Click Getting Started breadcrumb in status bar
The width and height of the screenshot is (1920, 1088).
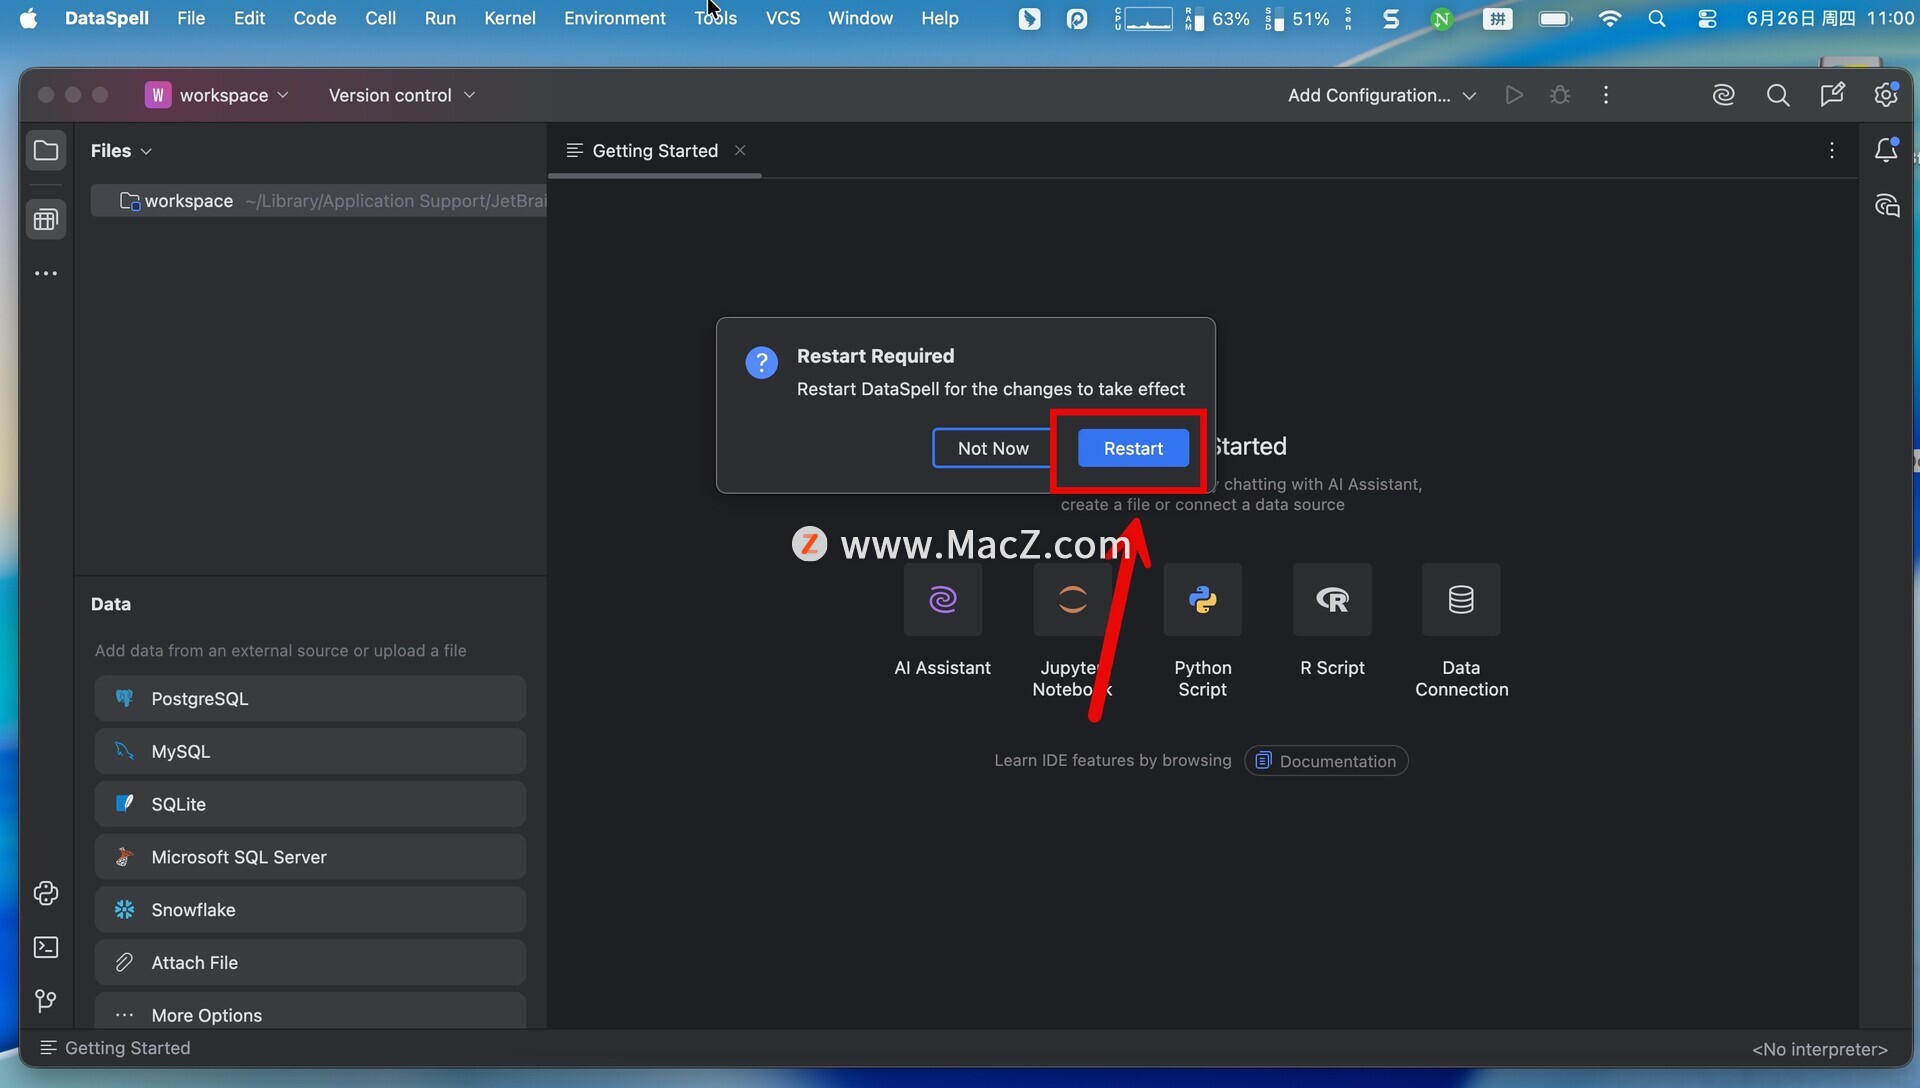(115, 1048)
